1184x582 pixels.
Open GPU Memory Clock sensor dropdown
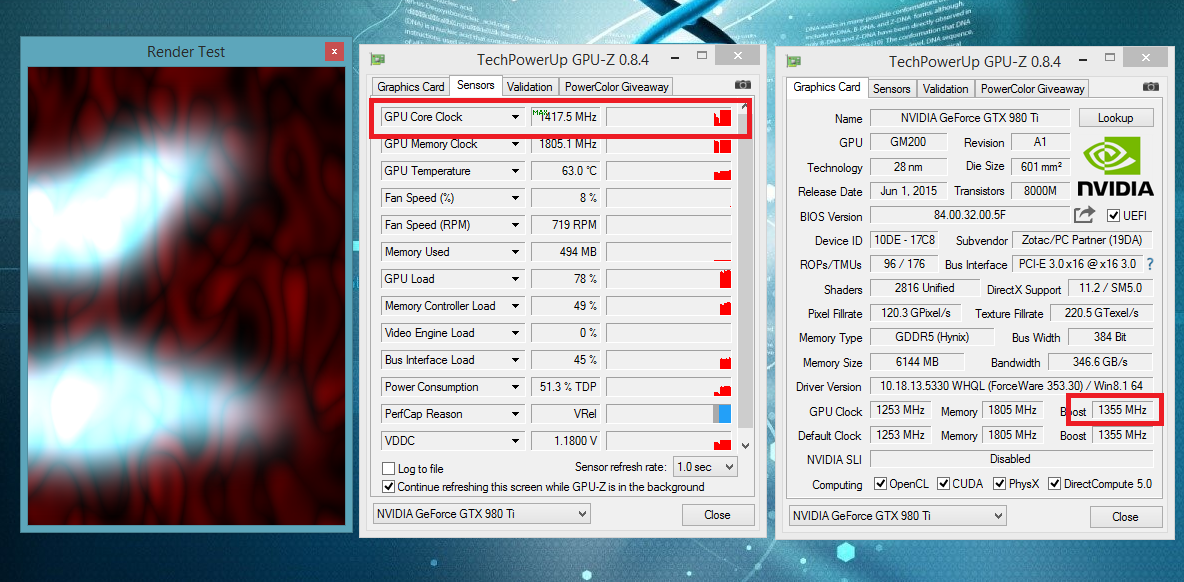tap(516, 144)
